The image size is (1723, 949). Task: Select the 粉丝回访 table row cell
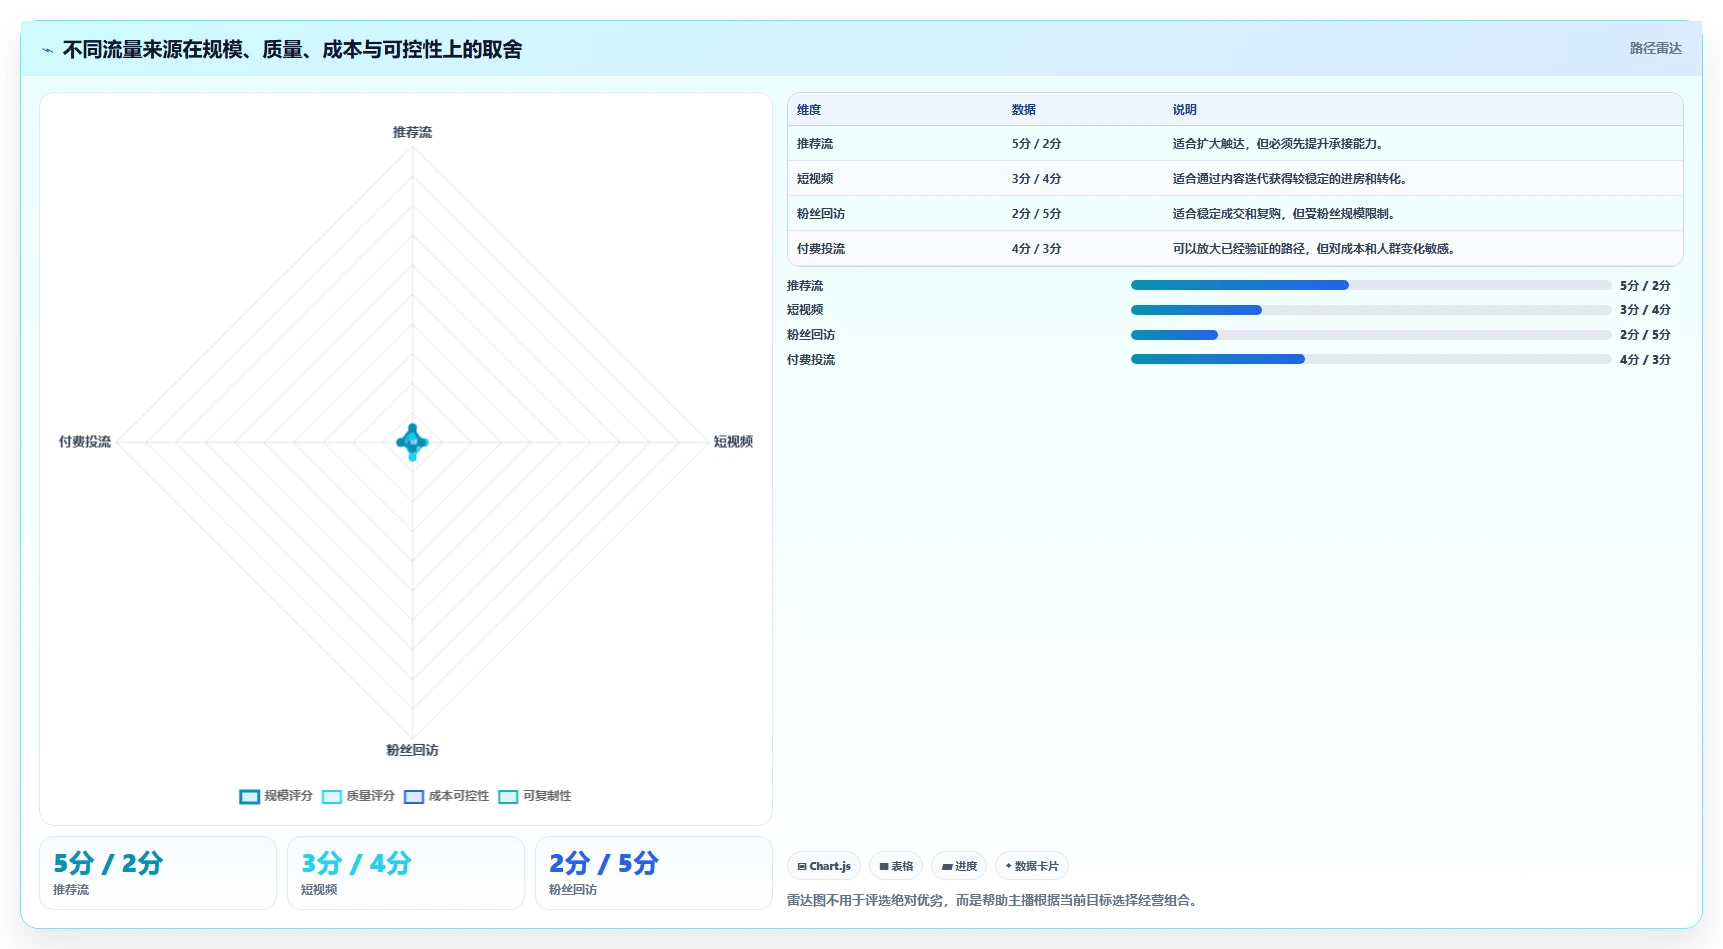click(821, 214)
